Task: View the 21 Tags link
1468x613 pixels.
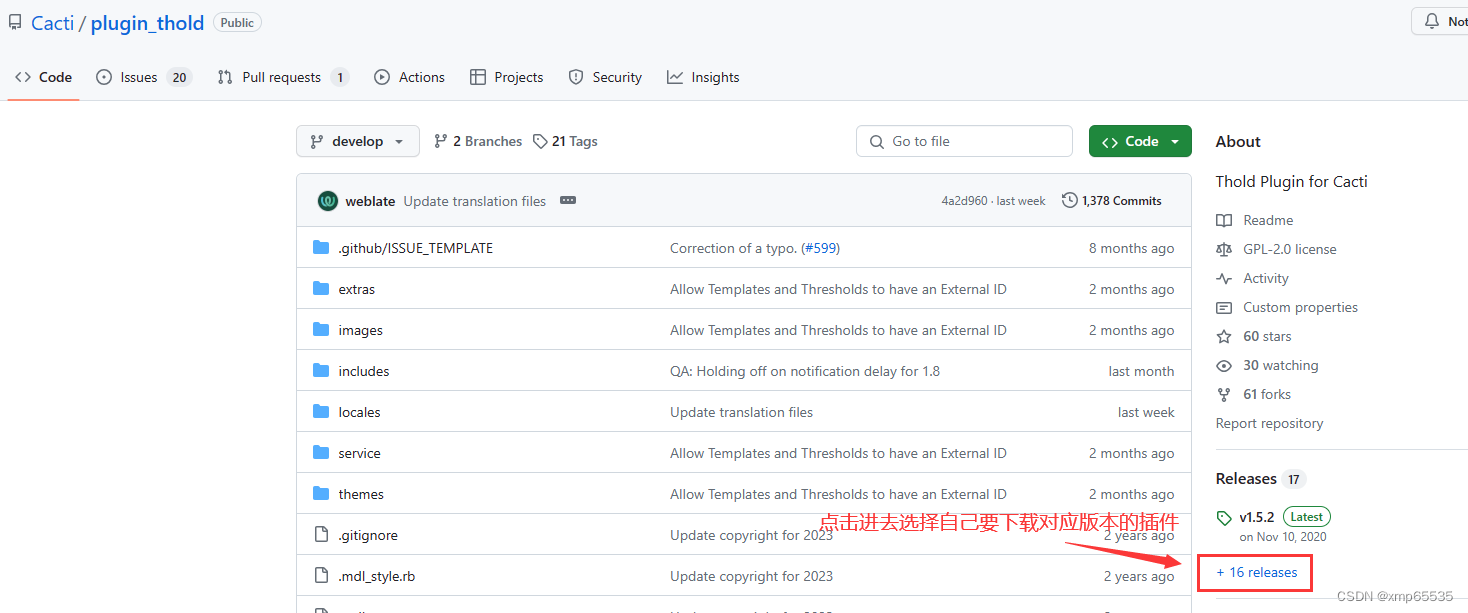Action: [565, 141]
